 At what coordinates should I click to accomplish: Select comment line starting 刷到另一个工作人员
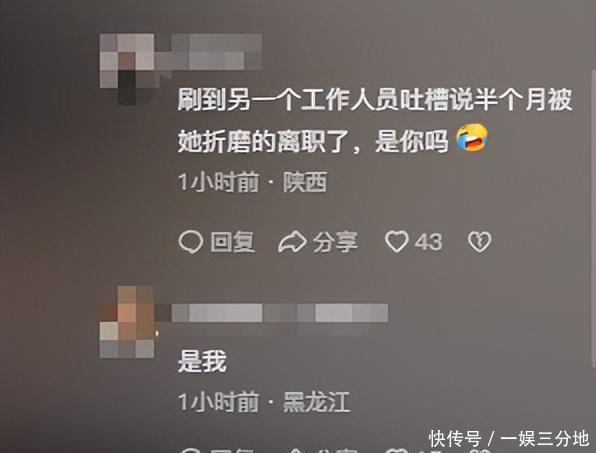click(375, 100)
